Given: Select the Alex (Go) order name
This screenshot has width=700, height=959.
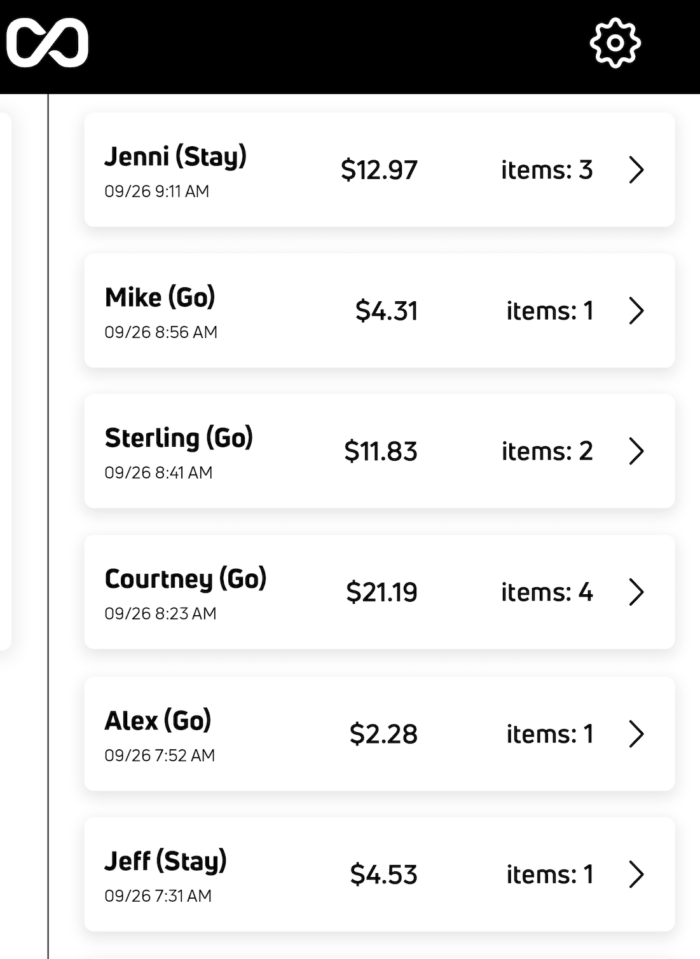Looking at the screenshot, I should [158, 720].
